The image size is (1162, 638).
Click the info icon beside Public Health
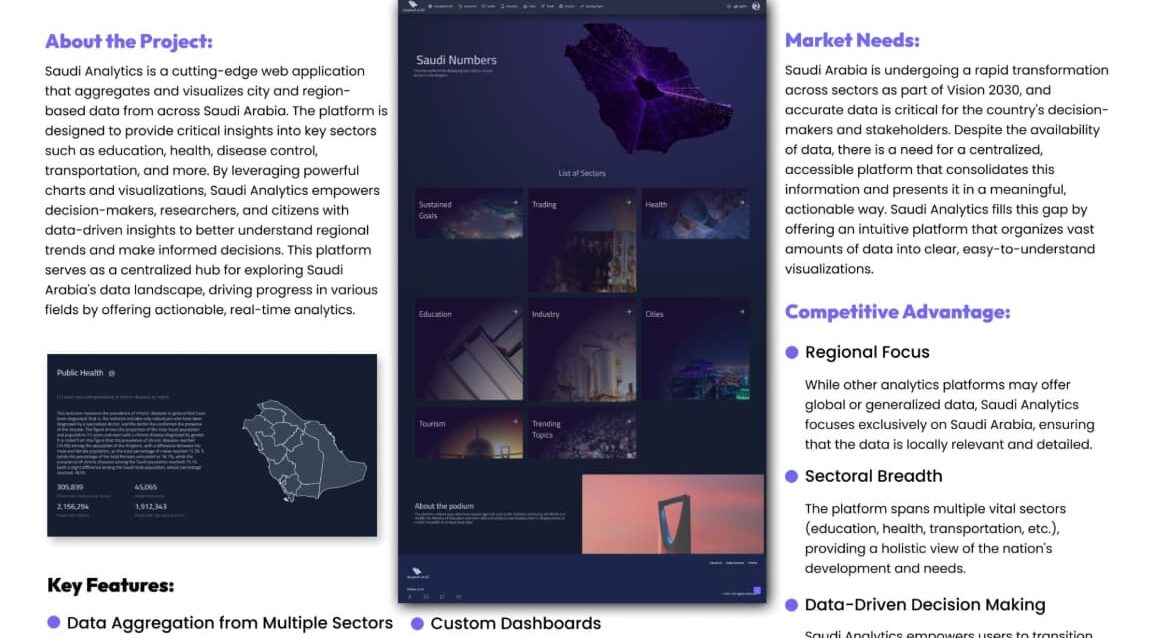click(111, 373)
